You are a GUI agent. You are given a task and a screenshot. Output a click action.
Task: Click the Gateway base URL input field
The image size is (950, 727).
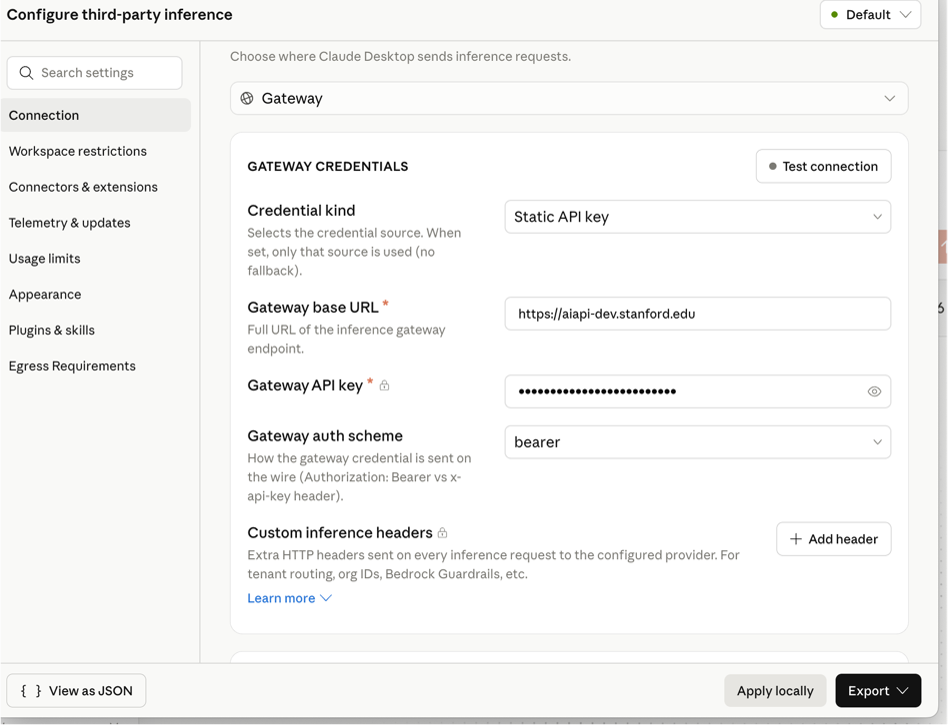pyautogui.click(x=697, y=314)
